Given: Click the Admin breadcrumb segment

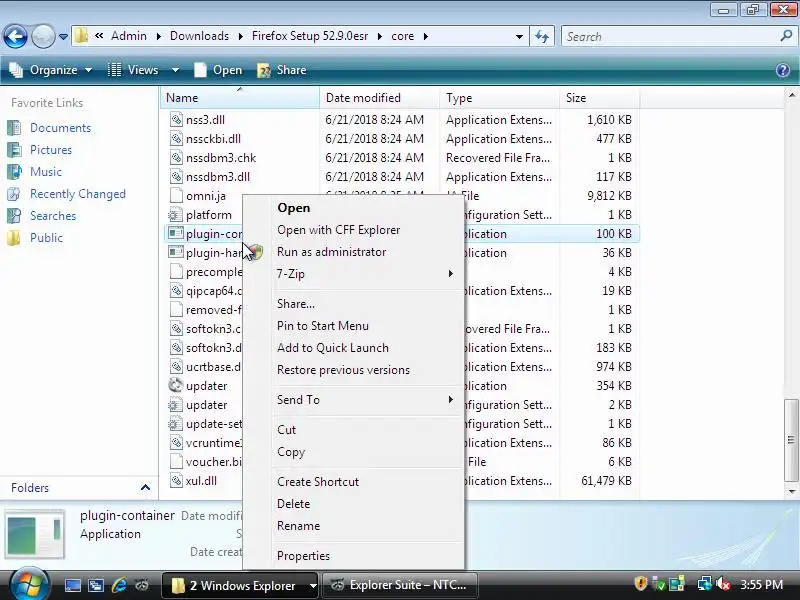Looking at the screenshot, I should [129, 36].
